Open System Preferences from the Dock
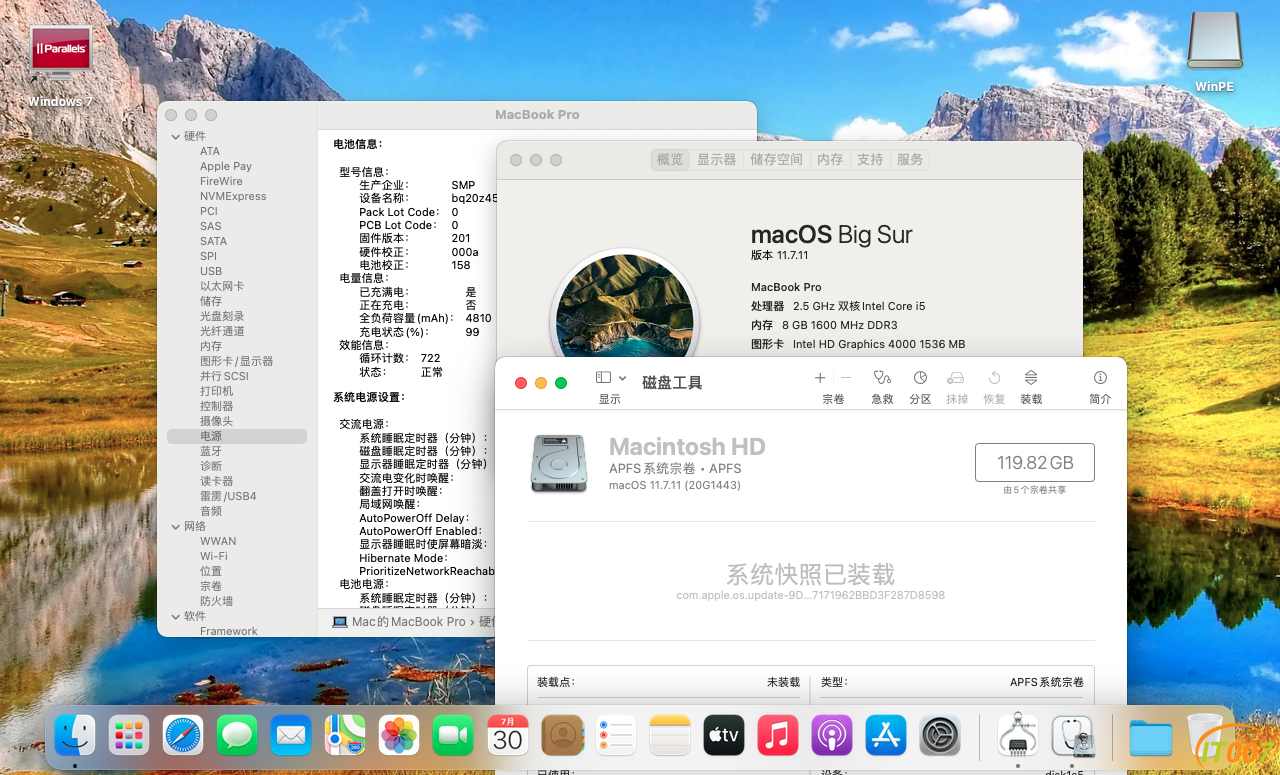 (940, 736)
